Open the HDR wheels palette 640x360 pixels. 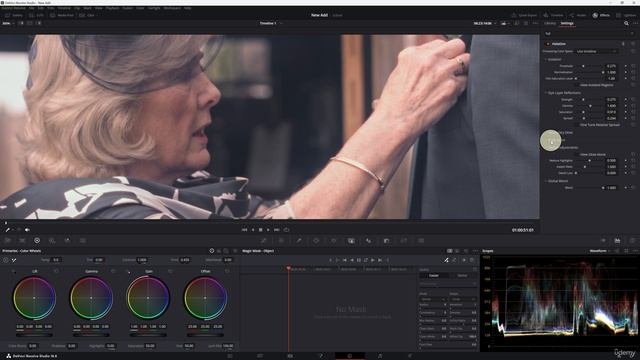pyautogui.click(x=52, y=240)
